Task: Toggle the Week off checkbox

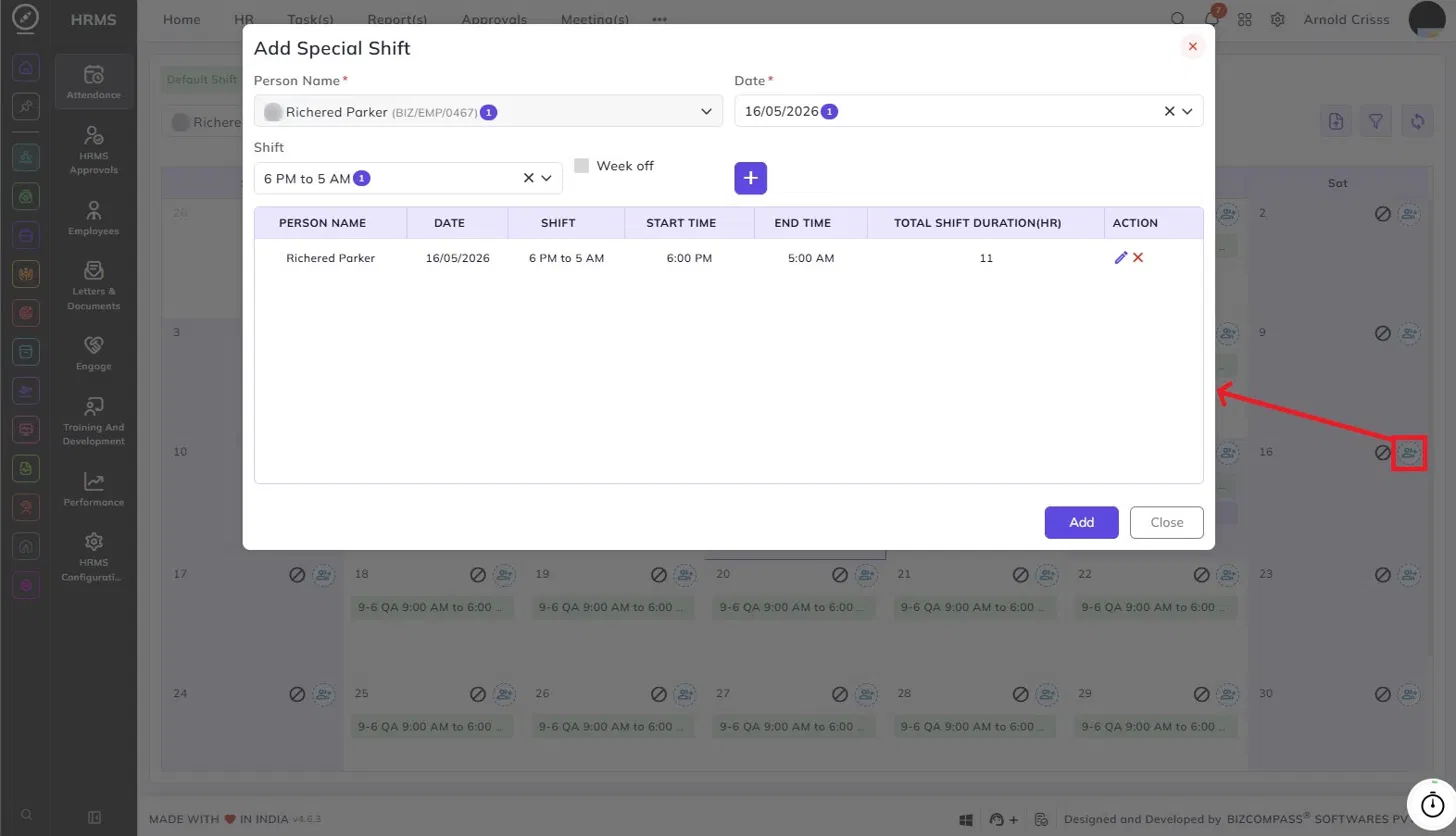Action: click(x=582, y=166)
